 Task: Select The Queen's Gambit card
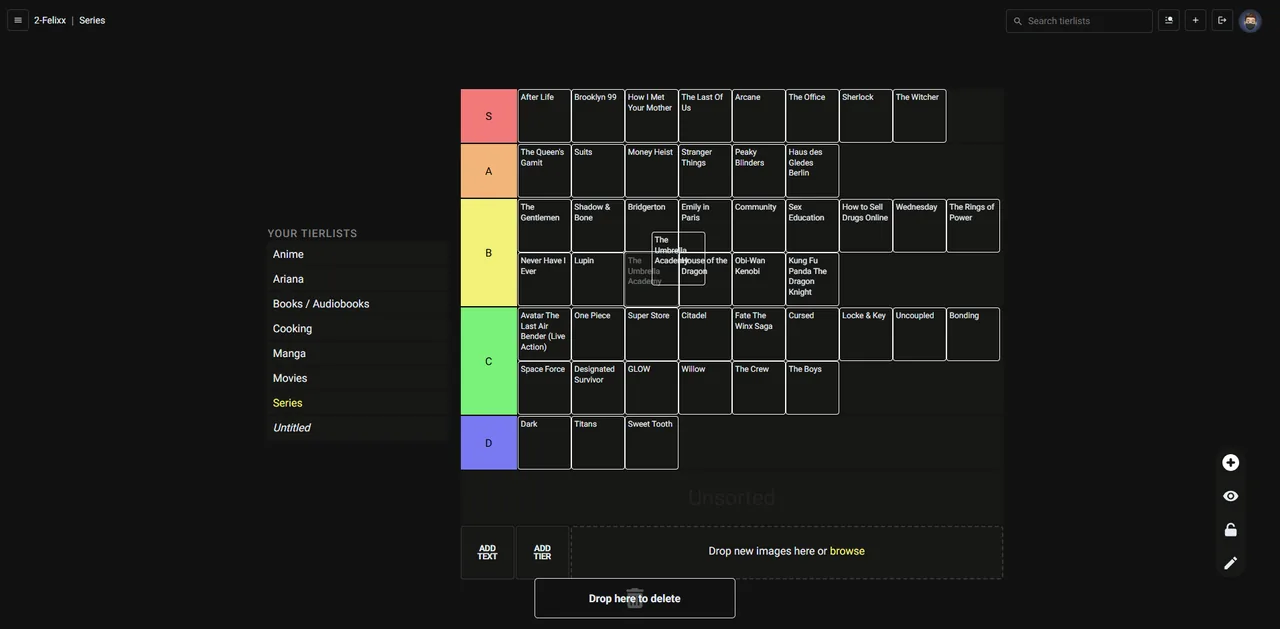(545, 171)
